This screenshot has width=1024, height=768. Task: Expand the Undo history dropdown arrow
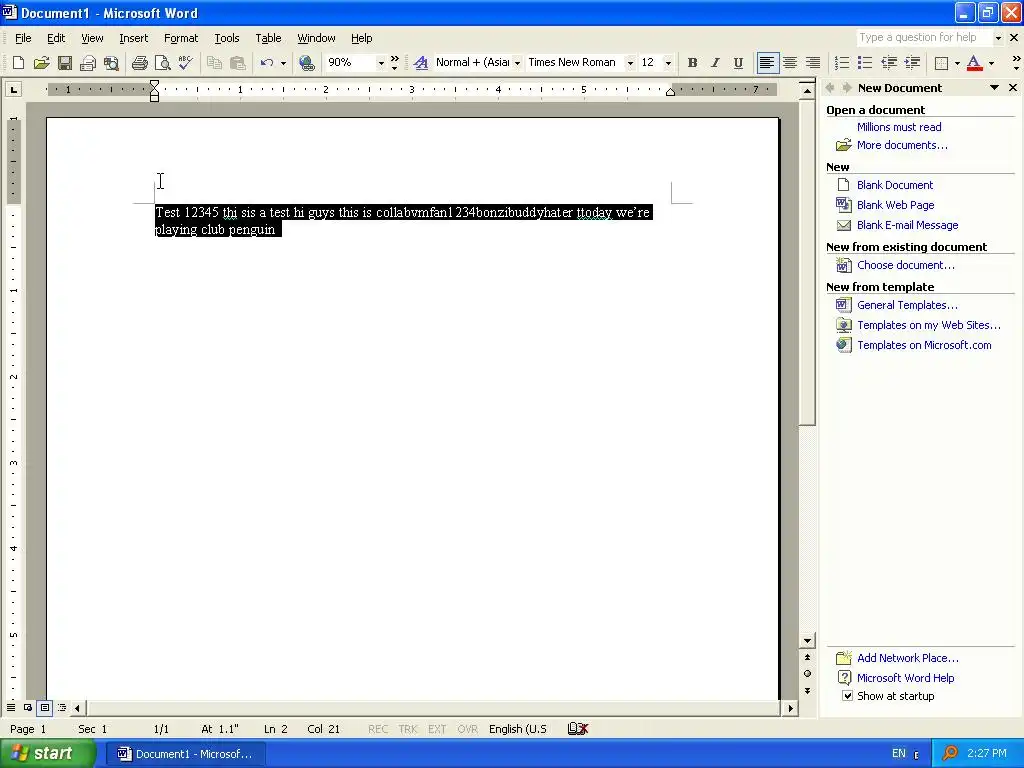point(283,63)
